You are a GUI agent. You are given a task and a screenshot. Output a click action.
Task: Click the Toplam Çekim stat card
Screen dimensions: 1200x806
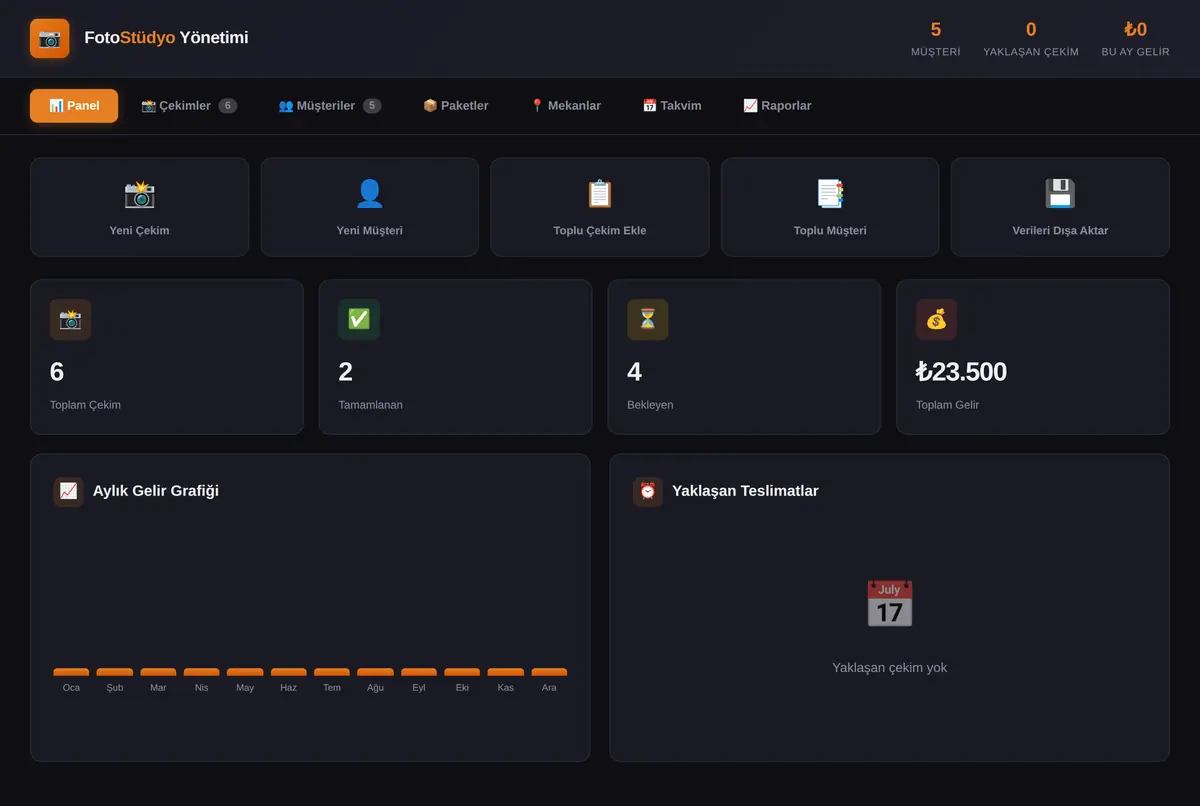[167, 357]
